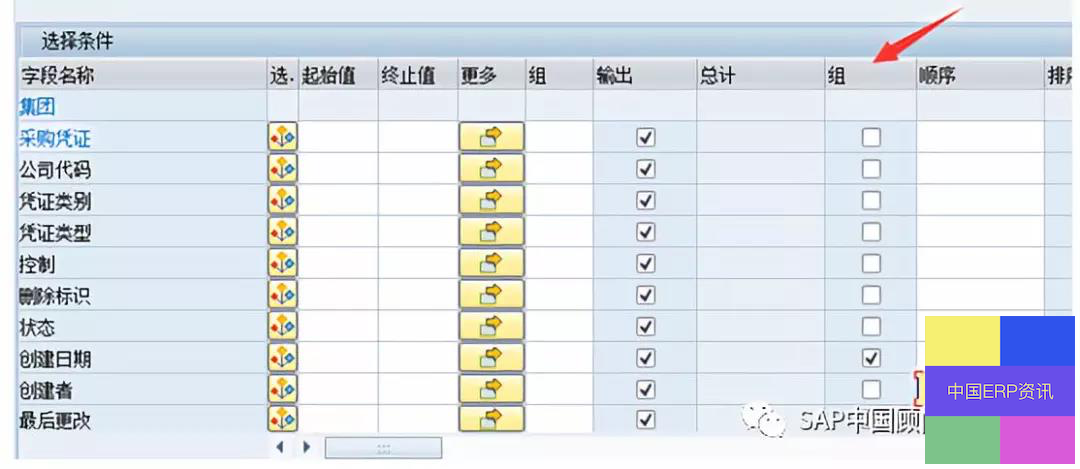The height and width of the screenshot is (469, 1080).
Task: Click selection options icon for 创建日期
Action: coord(282,357)
